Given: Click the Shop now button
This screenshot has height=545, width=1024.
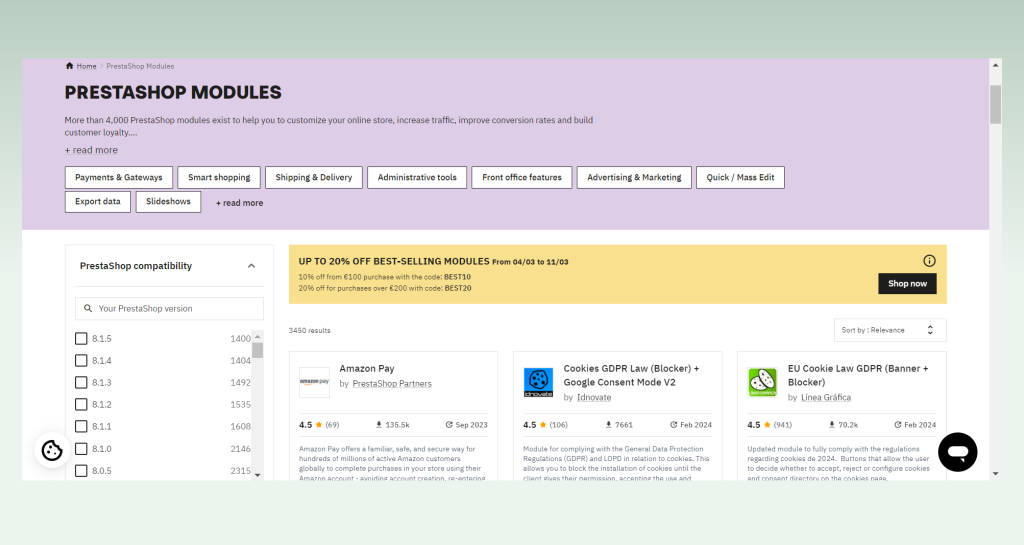Looking at the screenshot, I should 907,283.
